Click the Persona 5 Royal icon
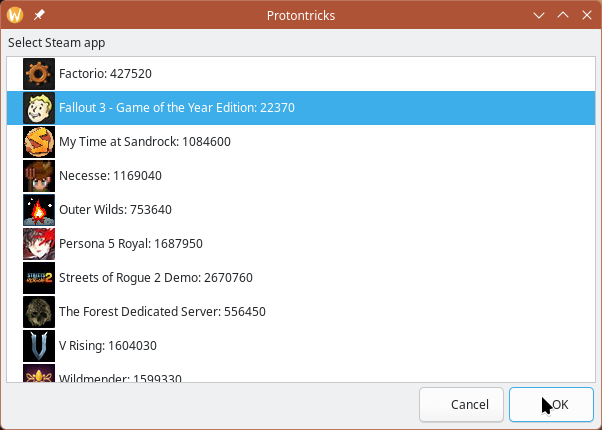 coord(39,244)
